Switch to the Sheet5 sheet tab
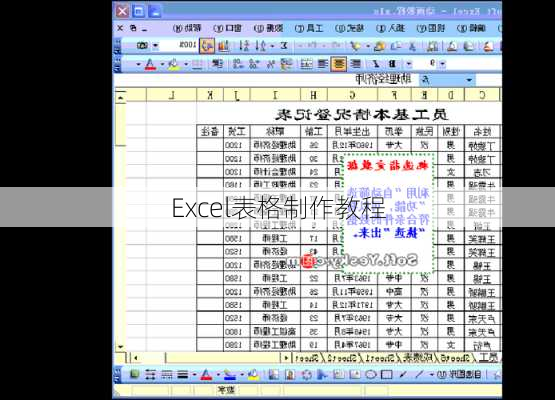Viewport: 555px width, 400px height. point(454,358)
